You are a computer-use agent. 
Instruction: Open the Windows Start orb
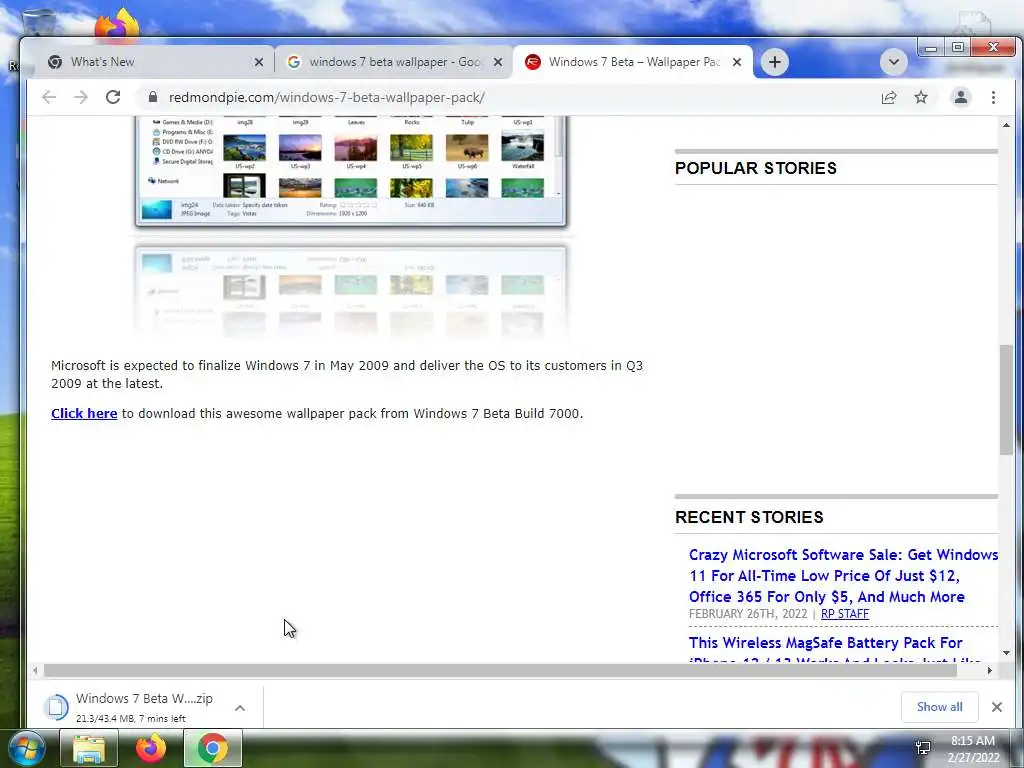click(27, 748)
